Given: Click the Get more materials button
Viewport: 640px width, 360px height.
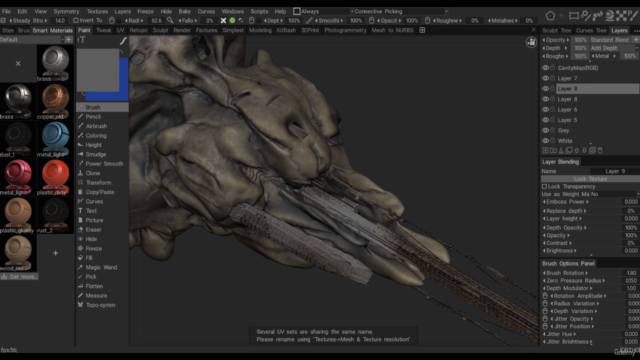Looking at the screenshot, I should pos(19,277).
